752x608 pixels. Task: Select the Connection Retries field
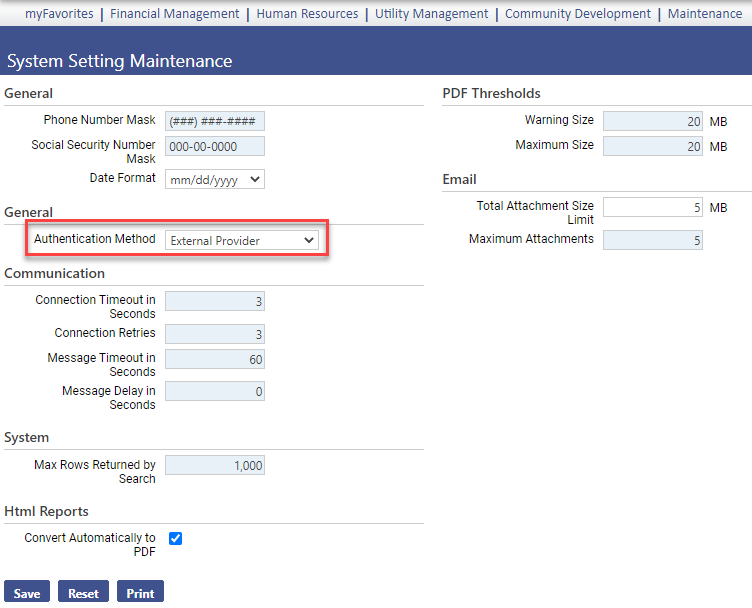tap(214, 334)
